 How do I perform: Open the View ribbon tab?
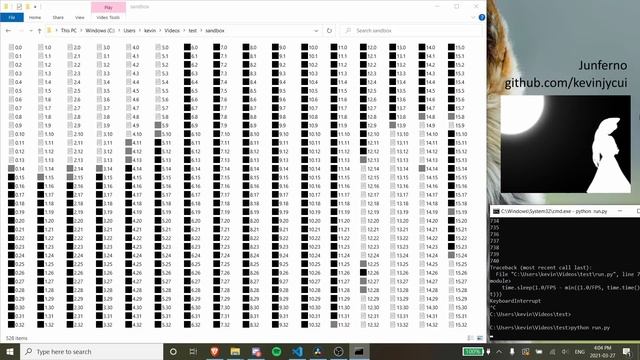tap(80, 18)
